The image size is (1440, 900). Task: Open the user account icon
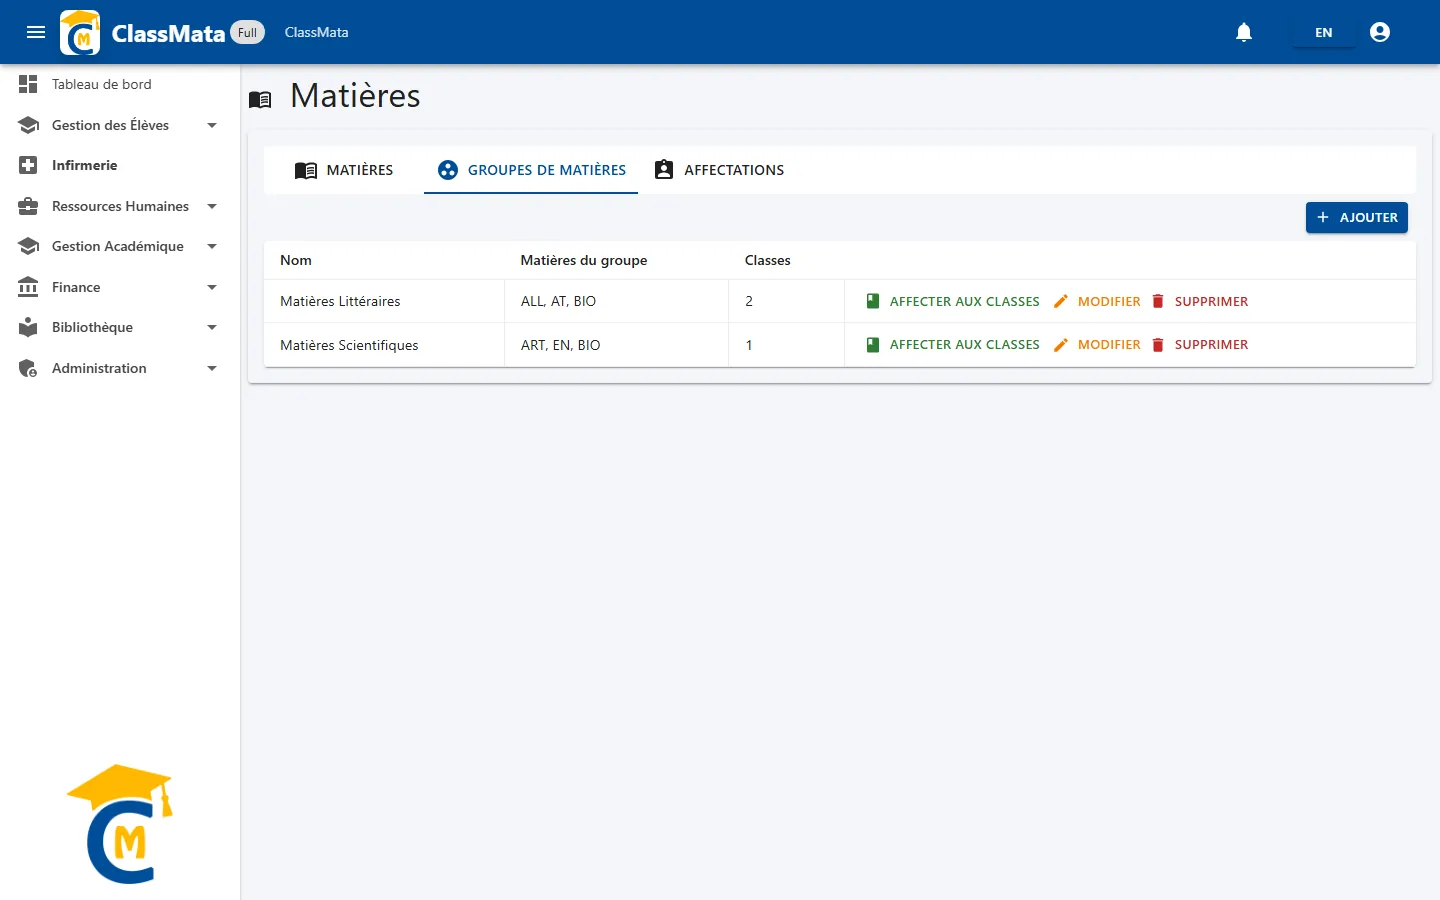pyautogui.click(x=1380, y=32)
